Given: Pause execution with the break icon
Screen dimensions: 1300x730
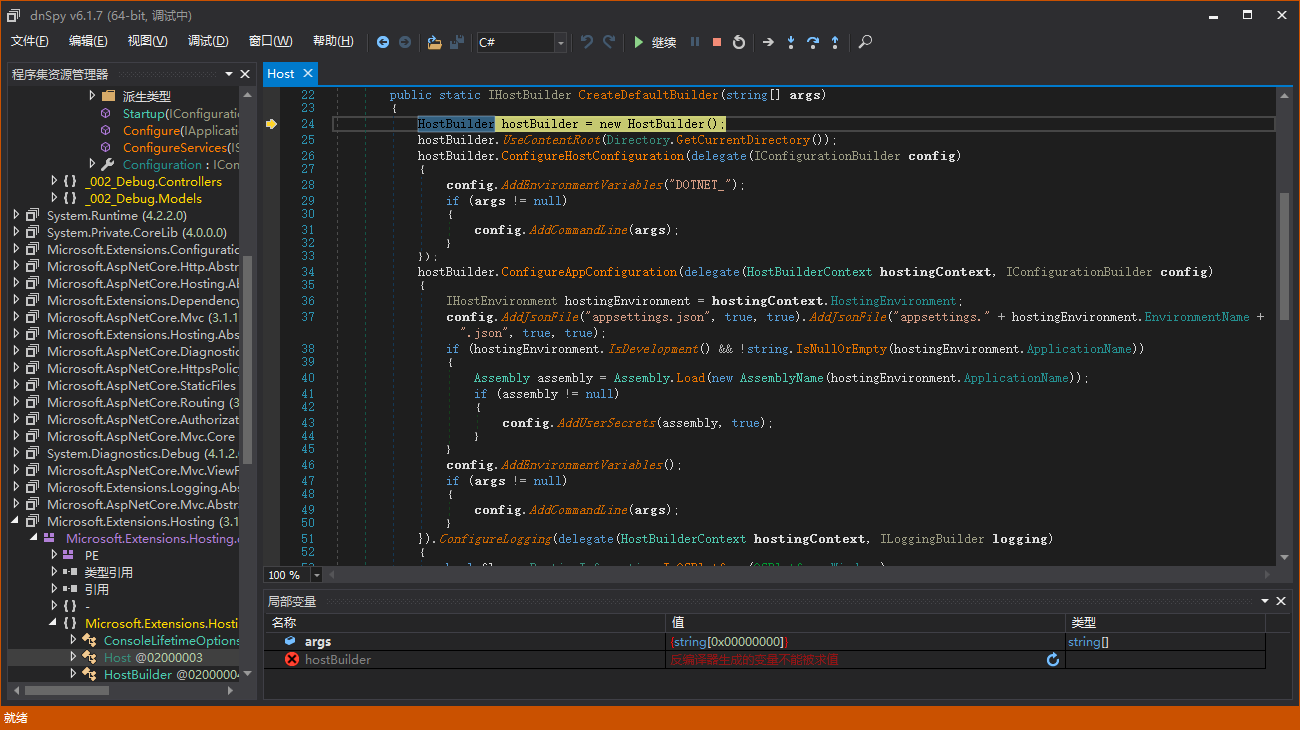Looking at the screenshot, I should 695,42.
